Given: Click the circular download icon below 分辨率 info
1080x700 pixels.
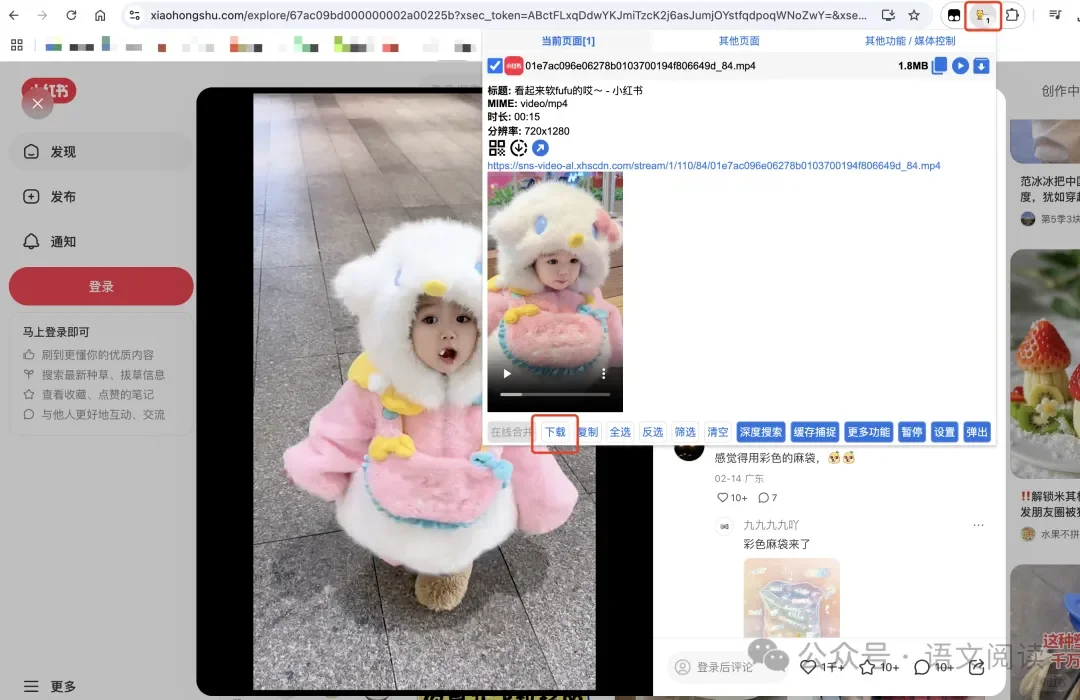Looking at the screenshot, I should click(x=517, y=147).
